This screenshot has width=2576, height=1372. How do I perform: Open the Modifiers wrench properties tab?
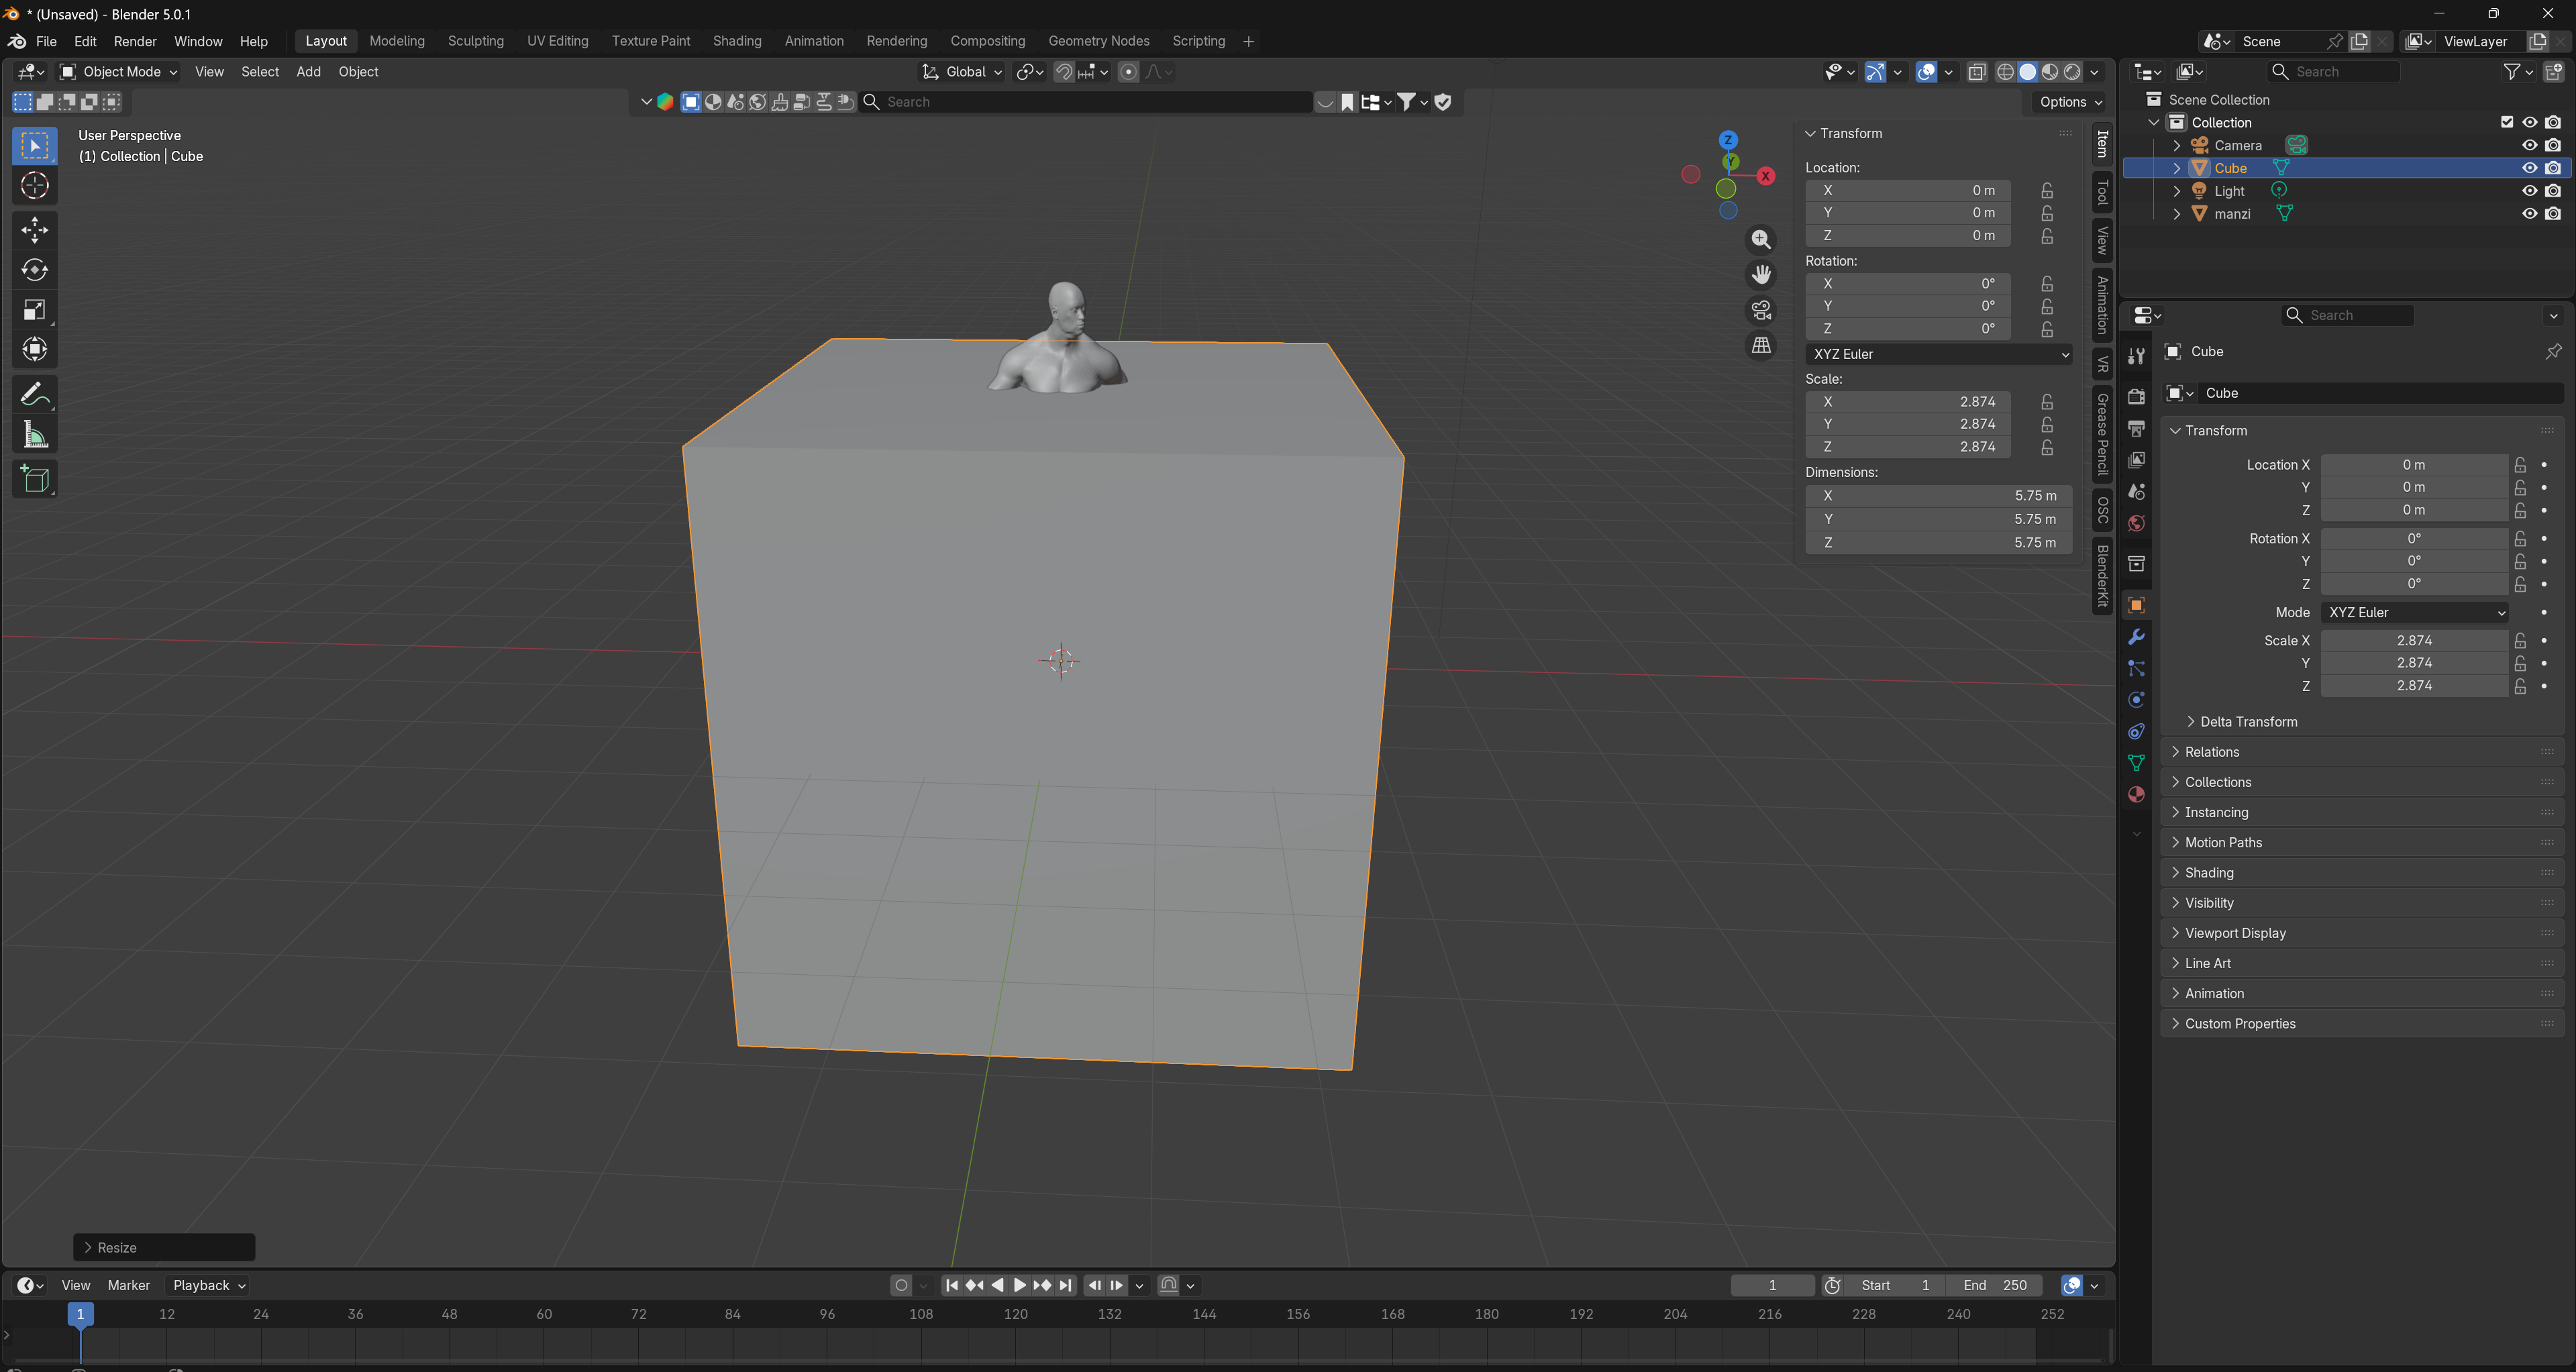pos(2137,637)
